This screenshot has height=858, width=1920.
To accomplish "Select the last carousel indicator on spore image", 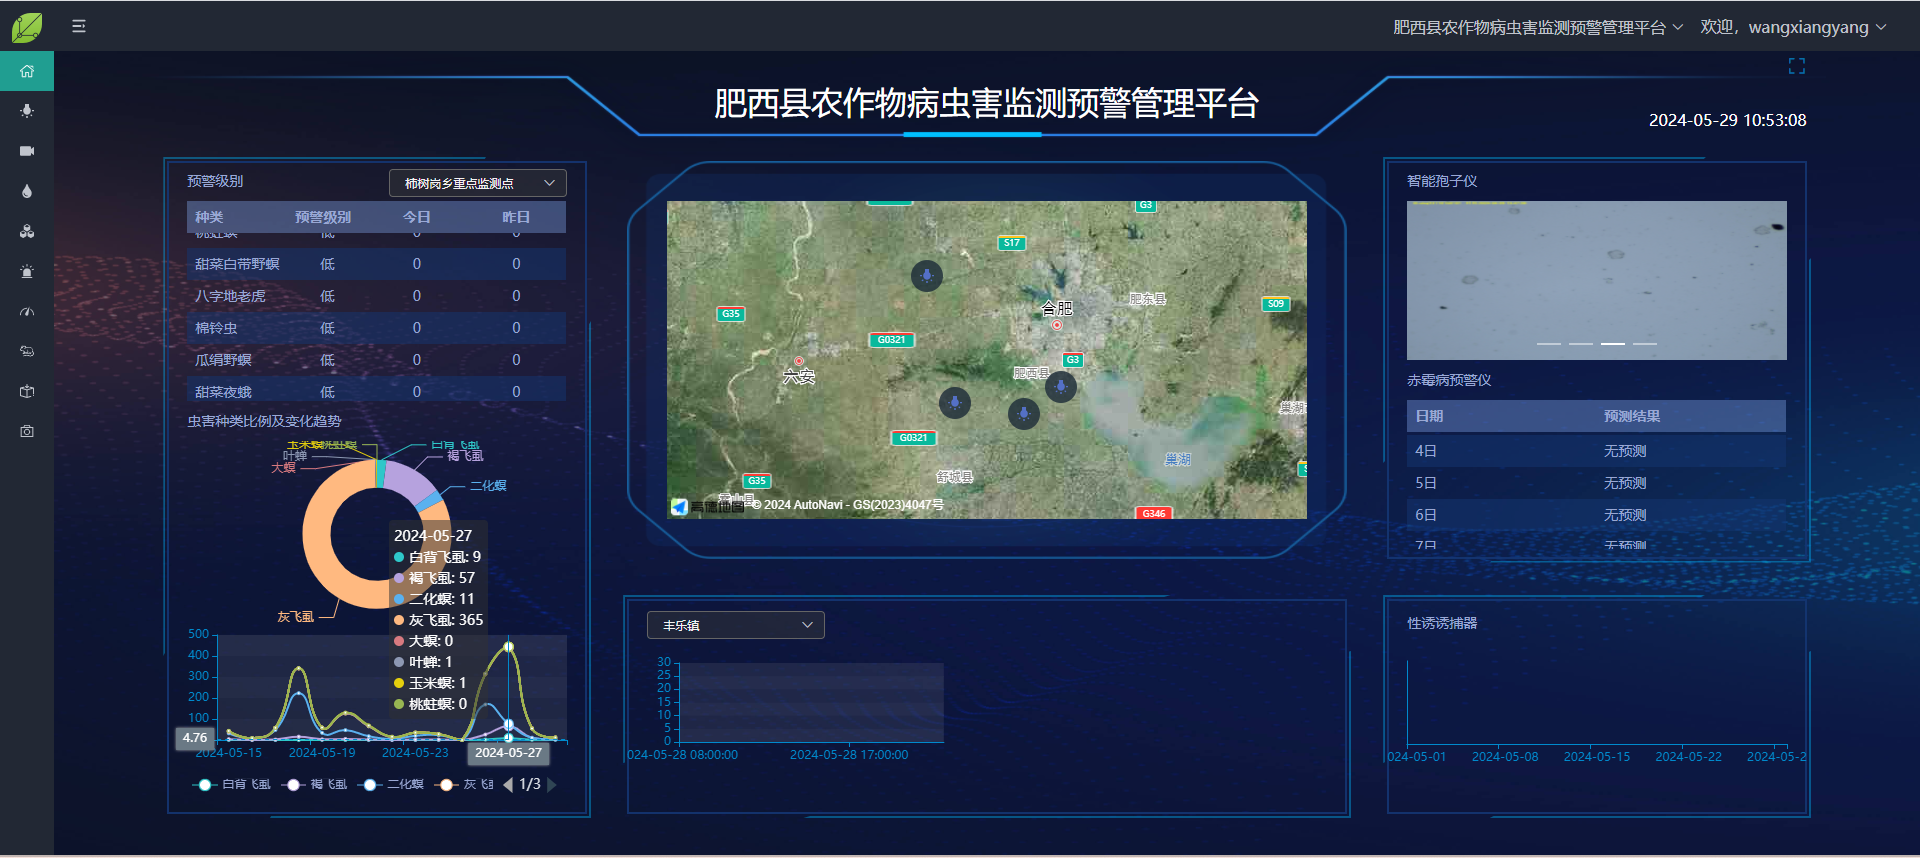I will (x=1645, y=344).
